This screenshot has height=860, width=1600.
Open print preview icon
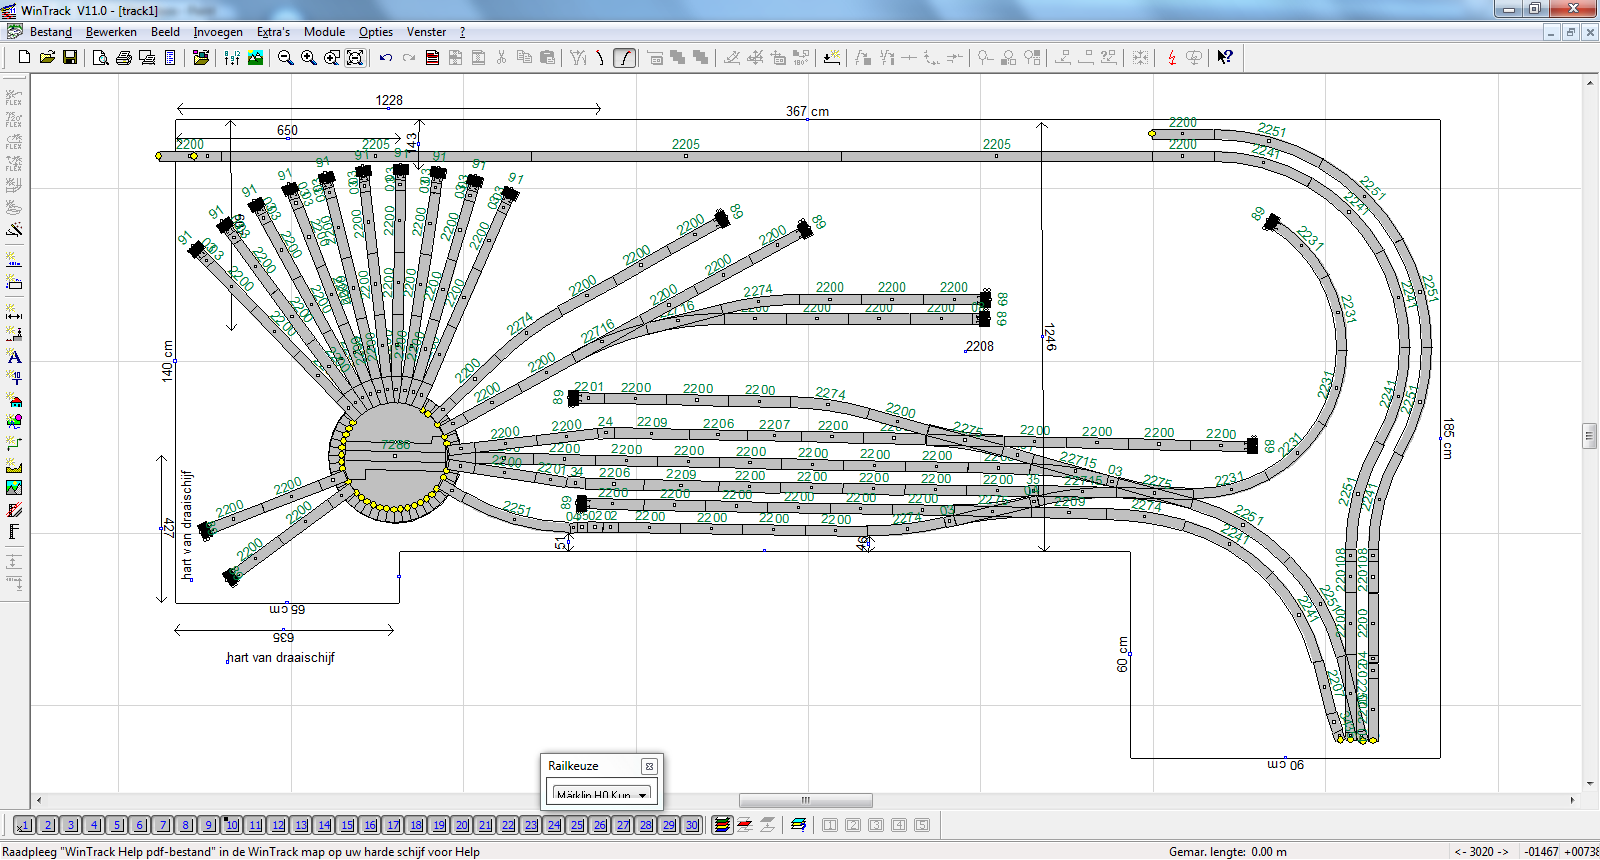(x=100, y=57)
